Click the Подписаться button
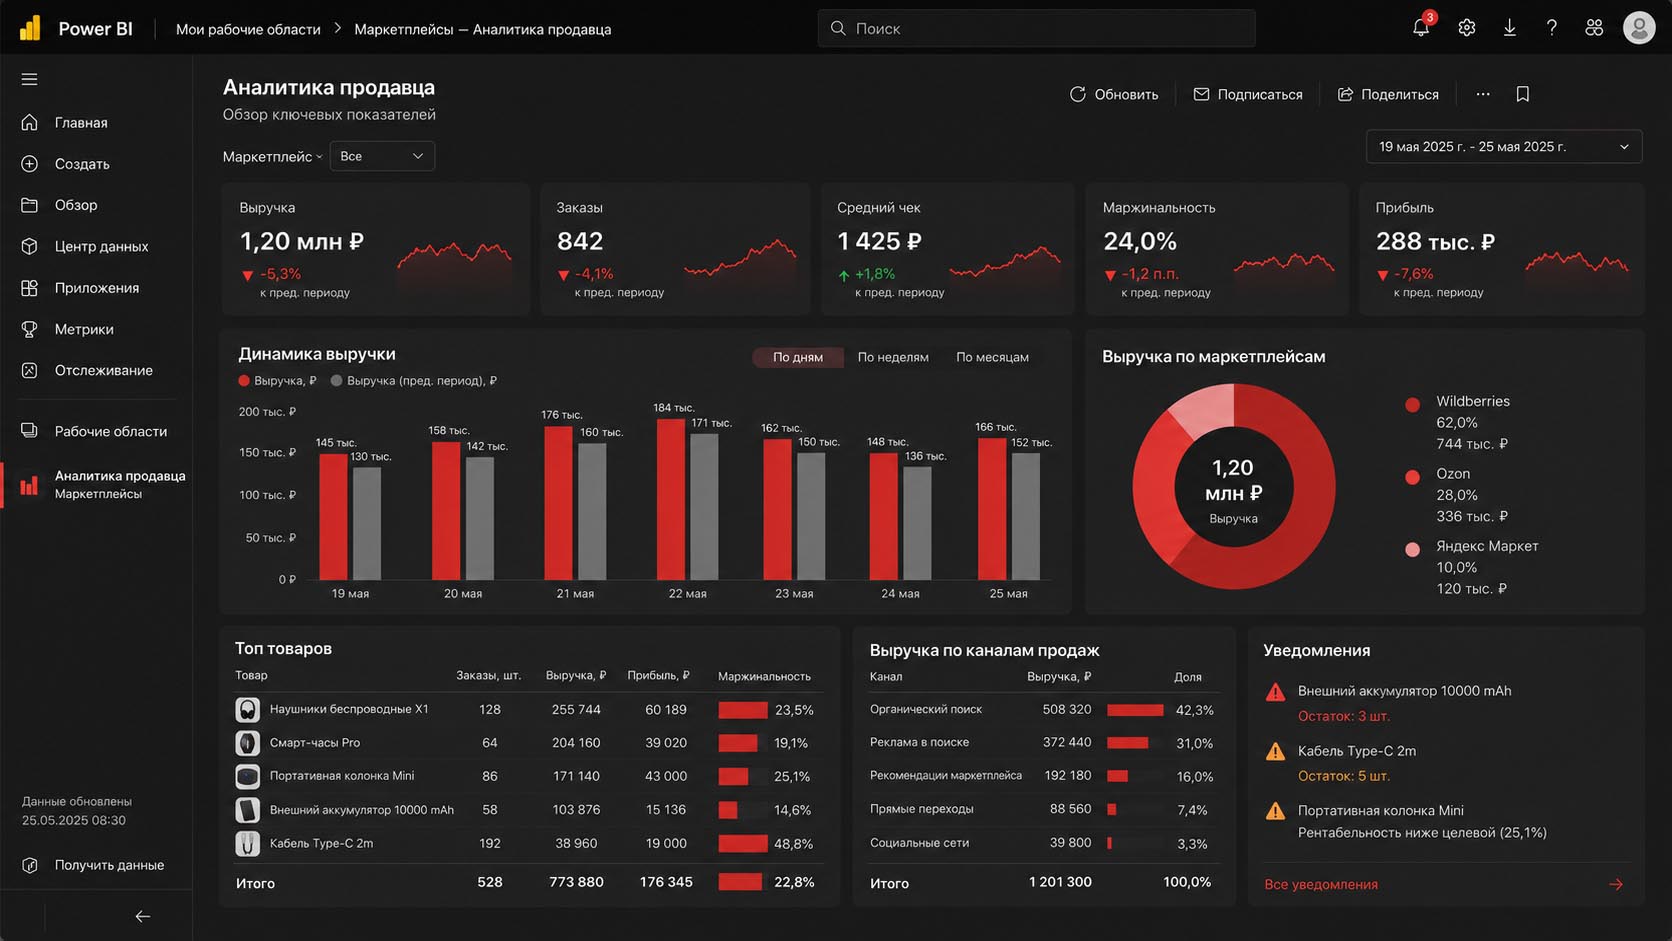The height and width of the screenshot is (941, 1672). [1248, 94]
